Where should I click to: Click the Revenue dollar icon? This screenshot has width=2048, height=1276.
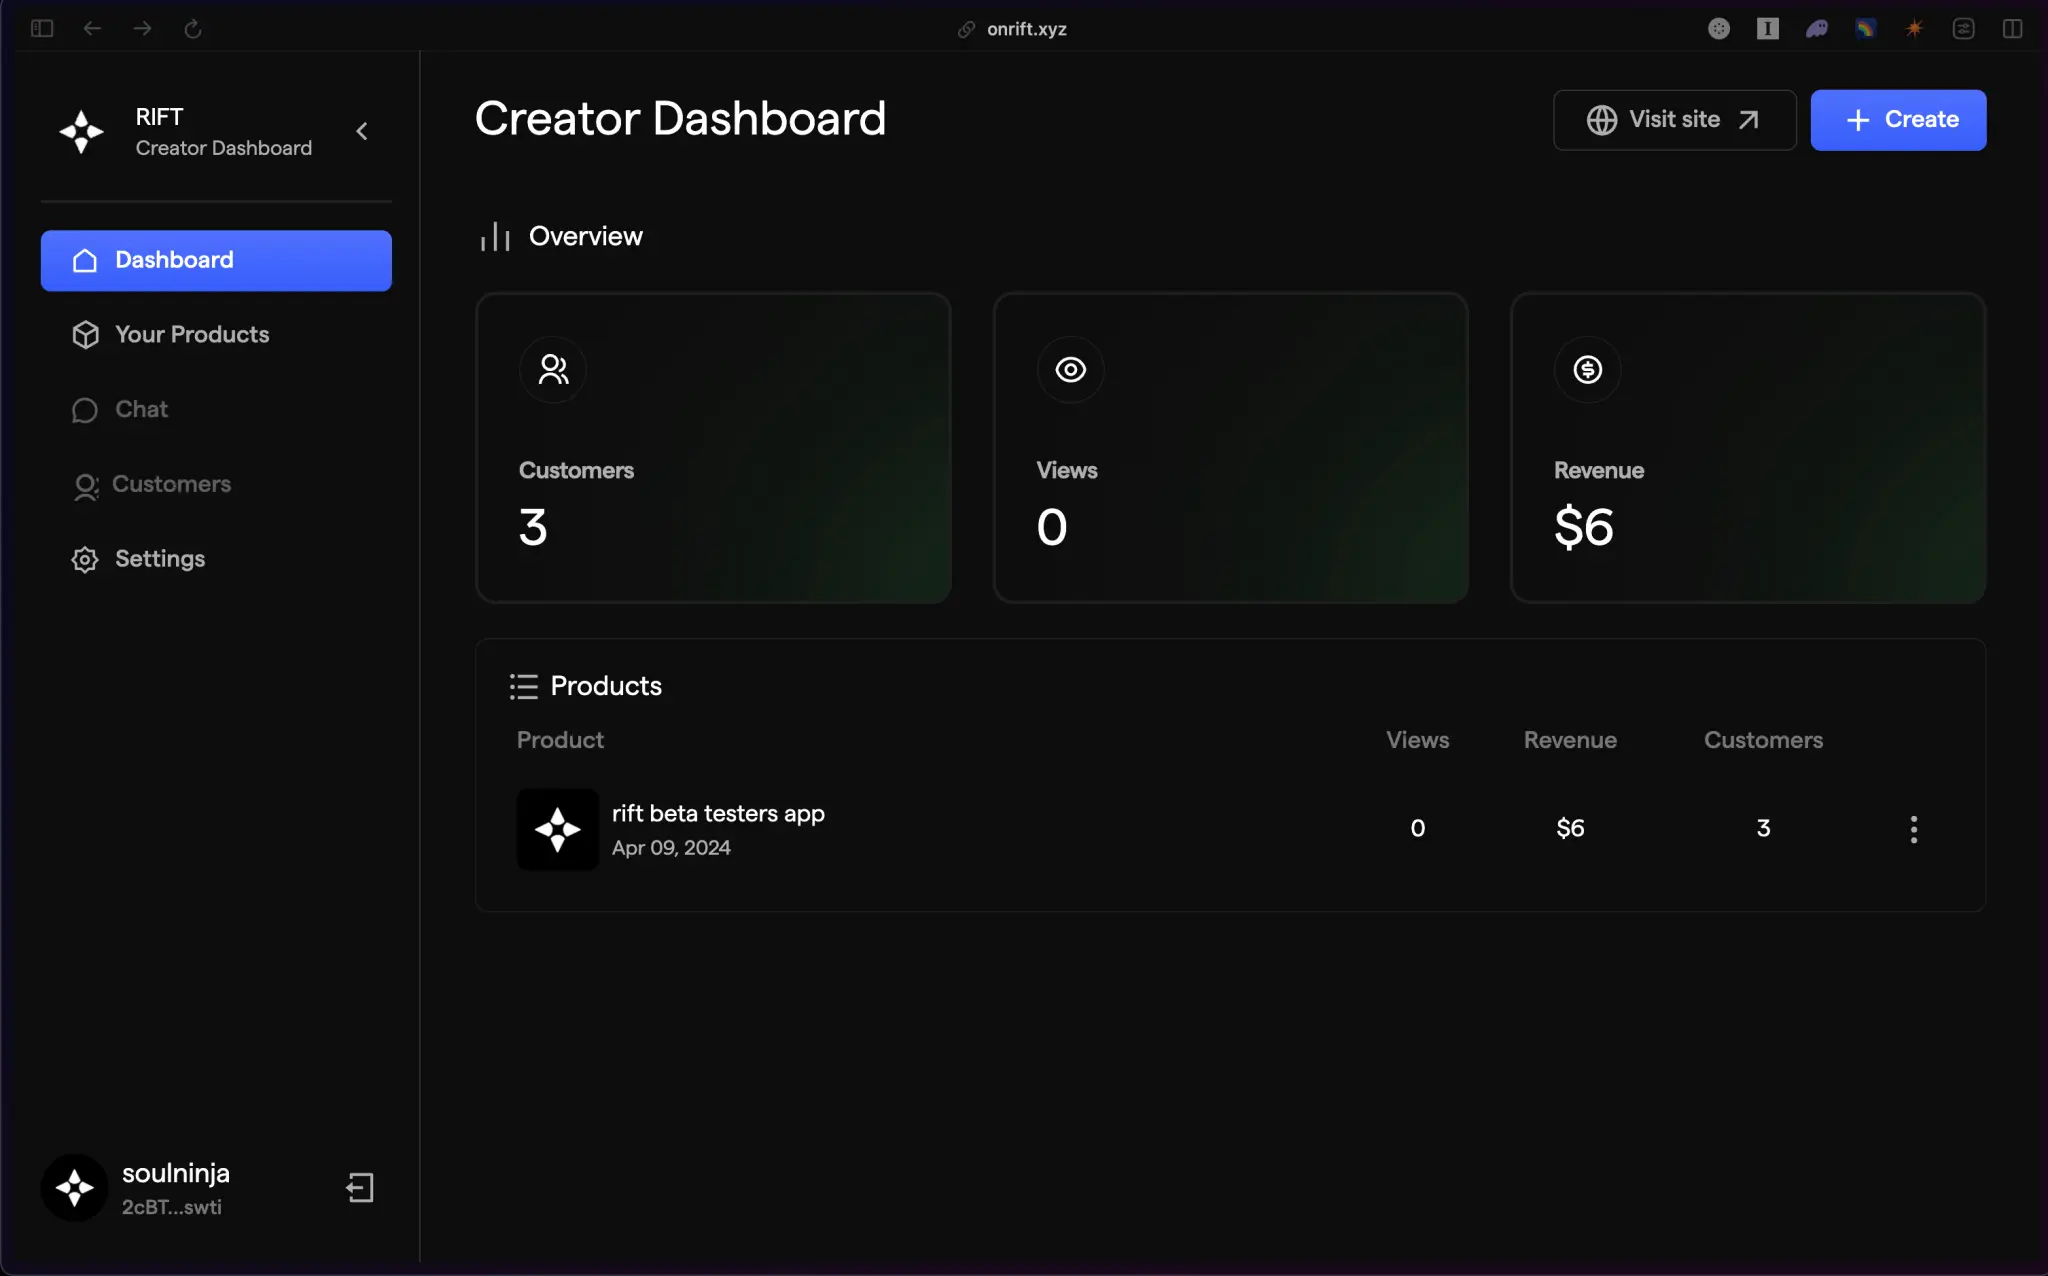click(1587, 370)
